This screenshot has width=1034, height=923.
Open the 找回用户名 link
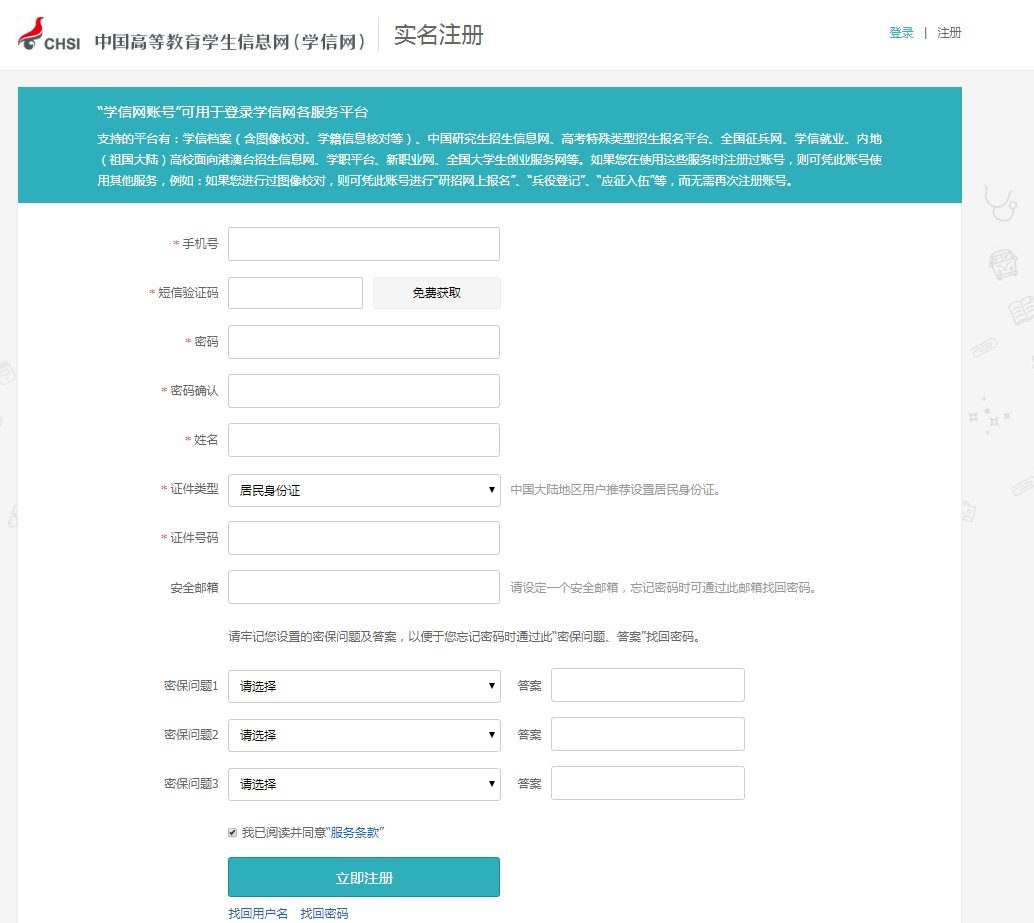pyautogui.click(x=258, y=914)
